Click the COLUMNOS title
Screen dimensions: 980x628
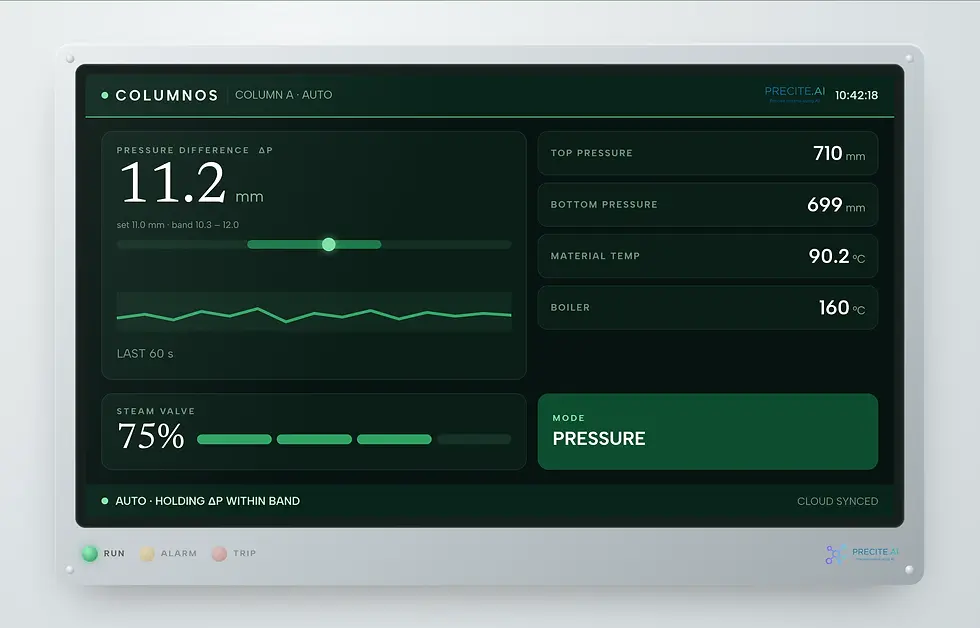tap(167, 96)
